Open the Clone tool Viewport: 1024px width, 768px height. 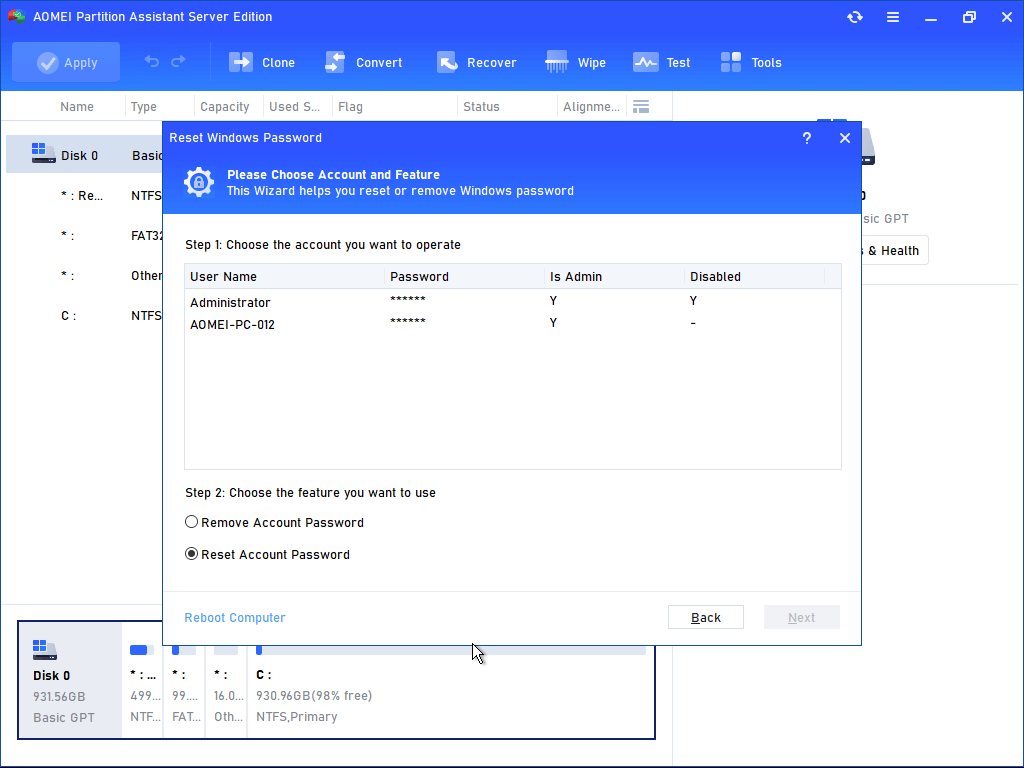tap(262, 63)
